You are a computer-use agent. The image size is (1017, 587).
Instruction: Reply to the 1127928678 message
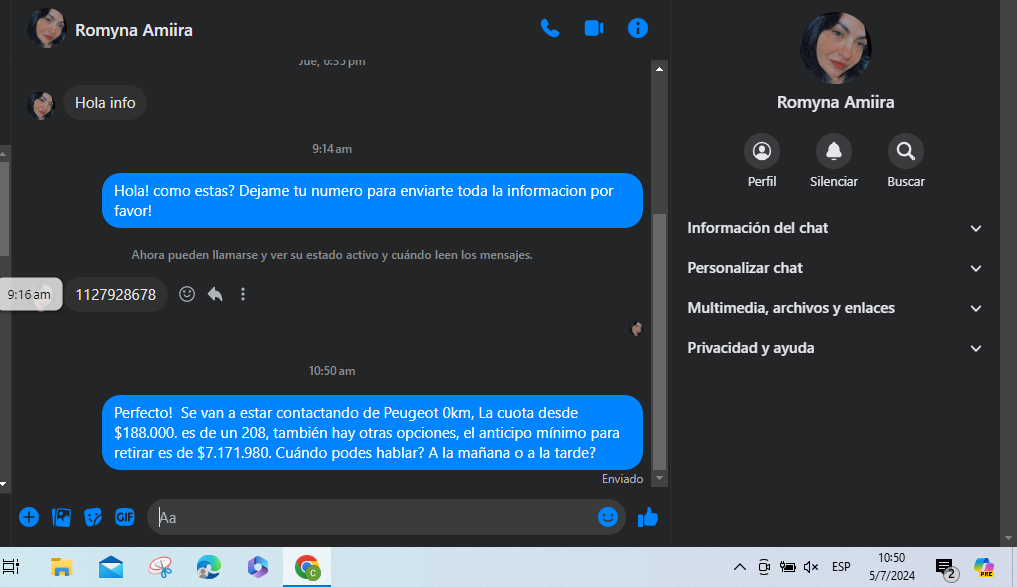(215, 294)
